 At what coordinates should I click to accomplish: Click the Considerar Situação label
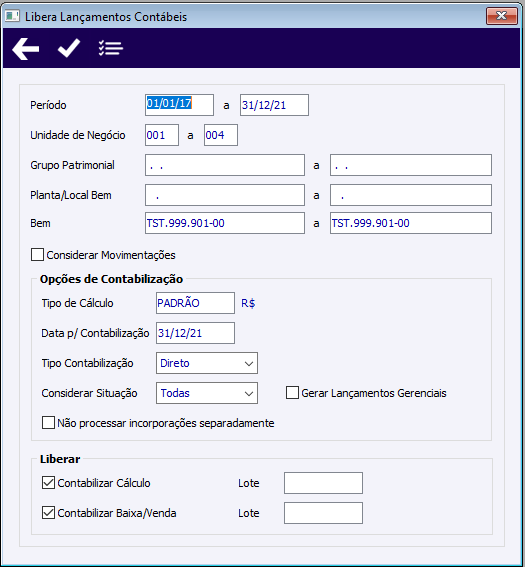coord(89,393)
